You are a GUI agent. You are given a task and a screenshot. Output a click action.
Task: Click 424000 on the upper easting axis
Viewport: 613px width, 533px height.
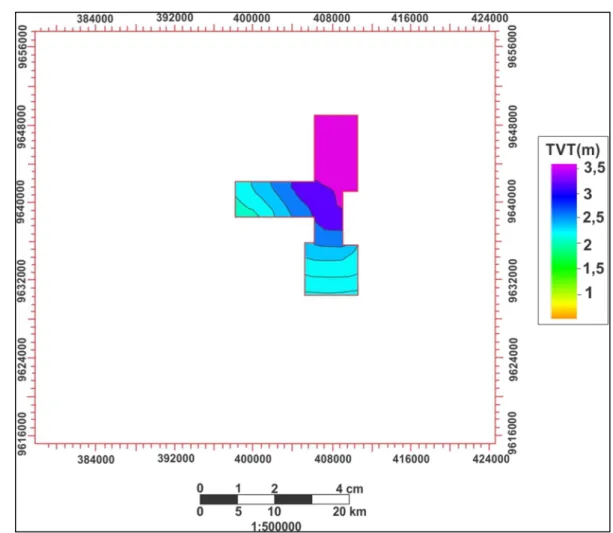pyautogui.click(x=490, y=18)
